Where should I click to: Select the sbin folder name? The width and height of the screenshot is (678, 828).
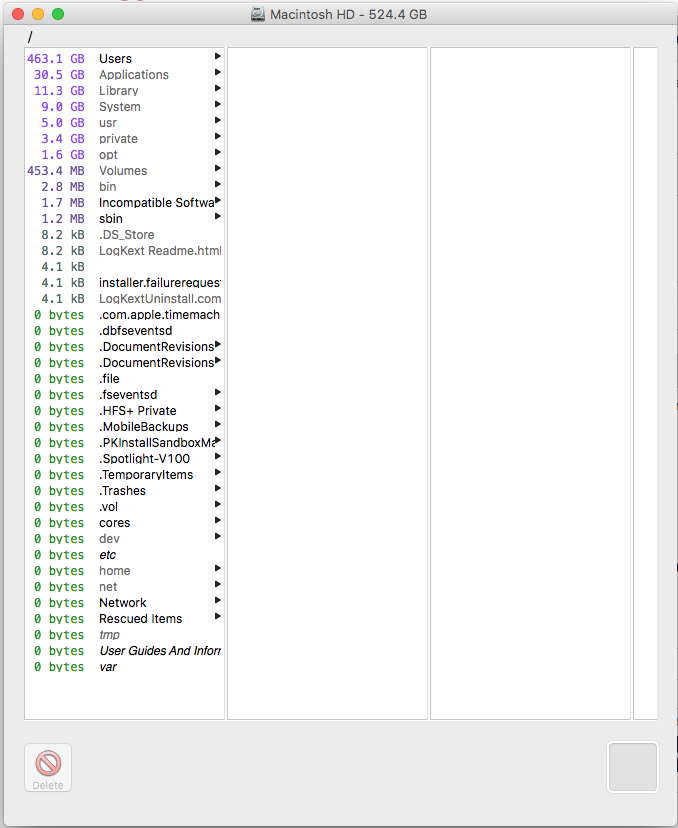(111, 219)
